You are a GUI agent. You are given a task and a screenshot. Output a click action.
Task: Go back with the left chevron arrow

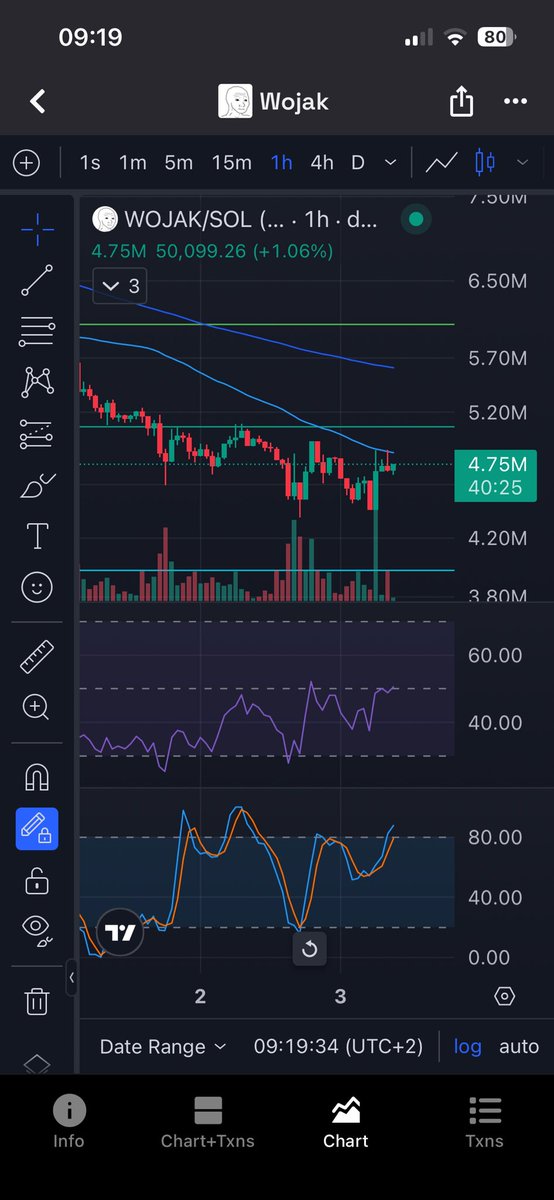[38, 101]
